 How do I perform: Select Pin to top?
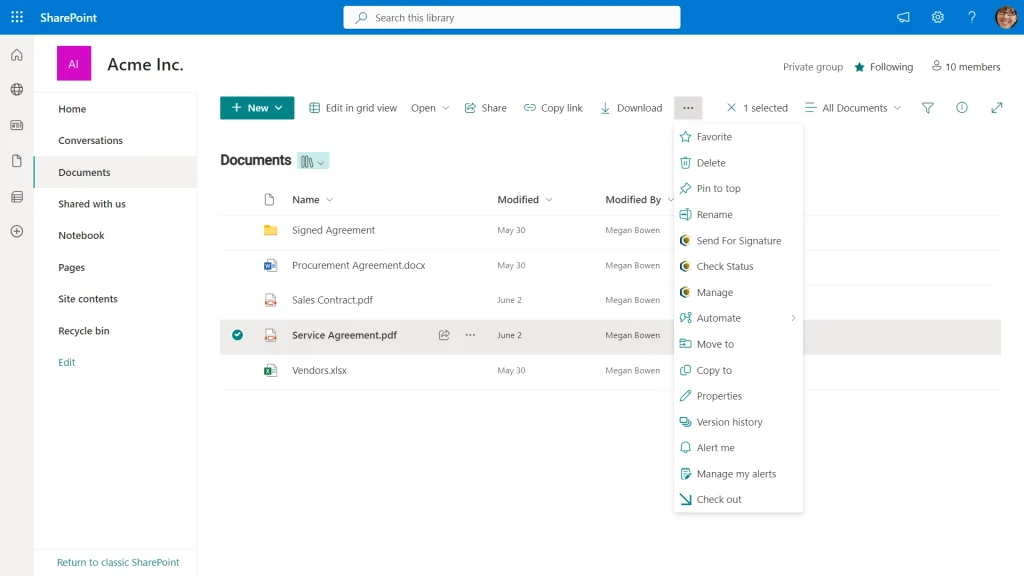(738, 188)
